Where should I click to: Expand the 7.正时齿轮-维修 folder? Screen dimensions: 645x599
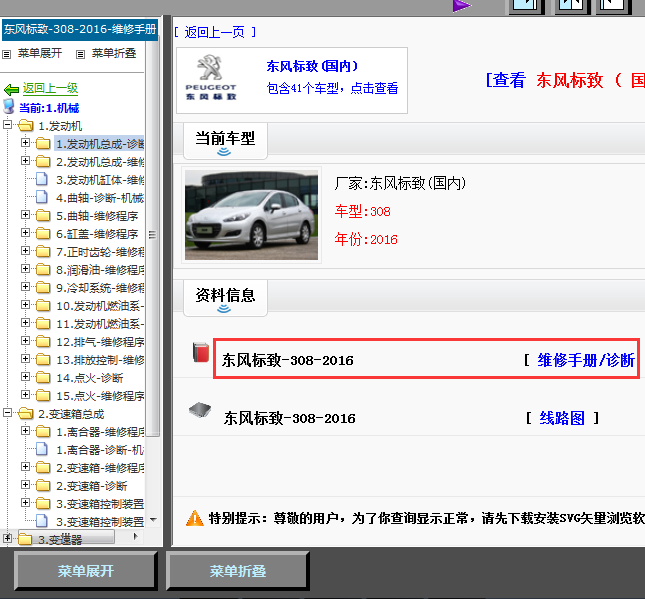point(26,251)
